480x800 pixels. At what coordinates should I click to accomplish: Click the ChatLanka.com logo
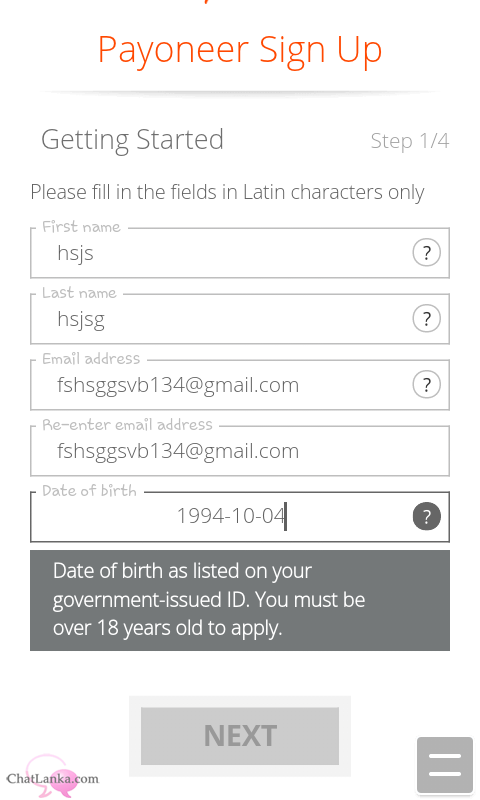click(x=53, y=778)
